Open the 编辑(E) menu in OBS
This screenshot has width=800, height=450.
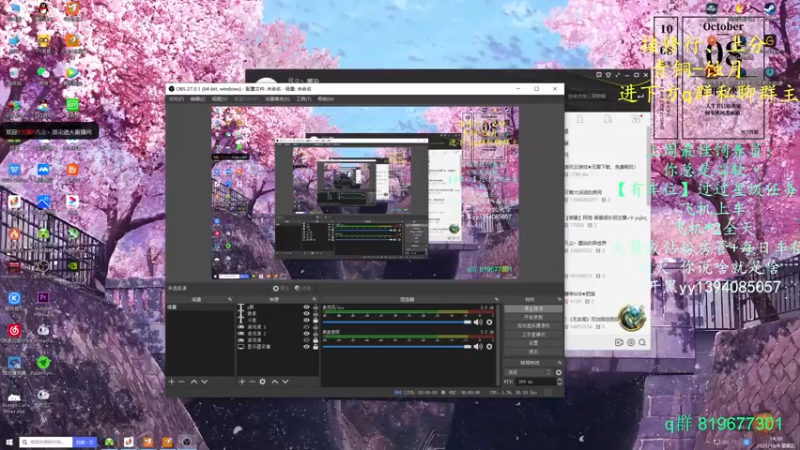(x=197, y=99)
